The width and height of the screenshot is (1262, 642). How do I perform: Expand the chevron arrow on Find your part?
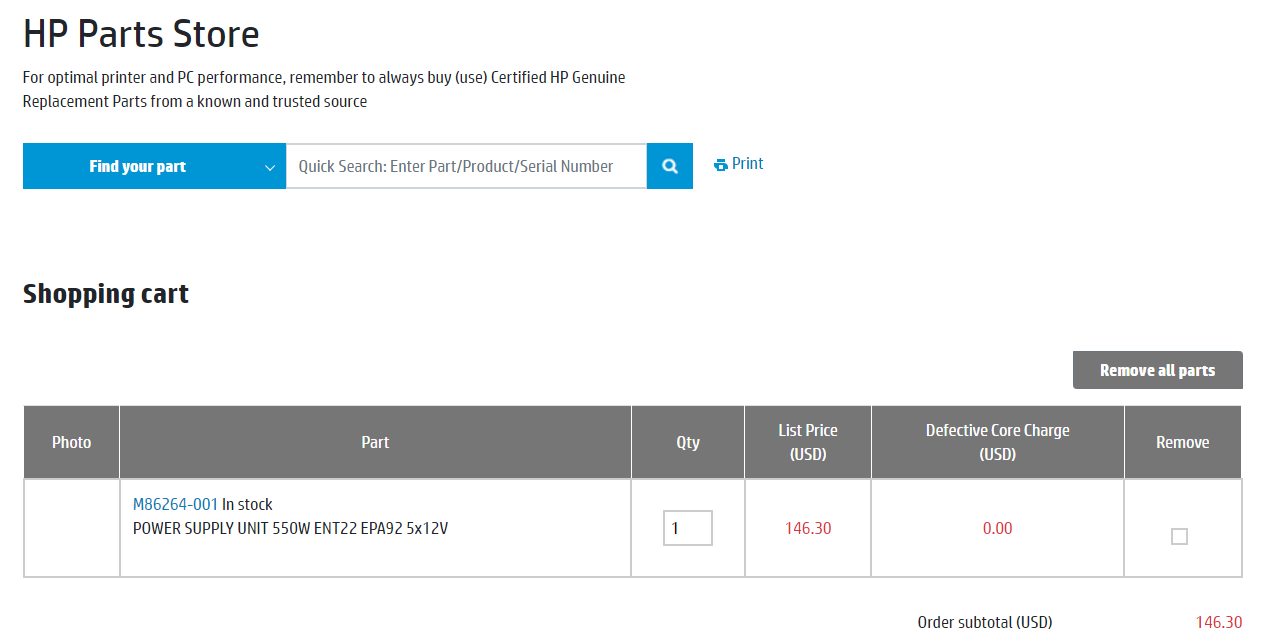[270, 167]
